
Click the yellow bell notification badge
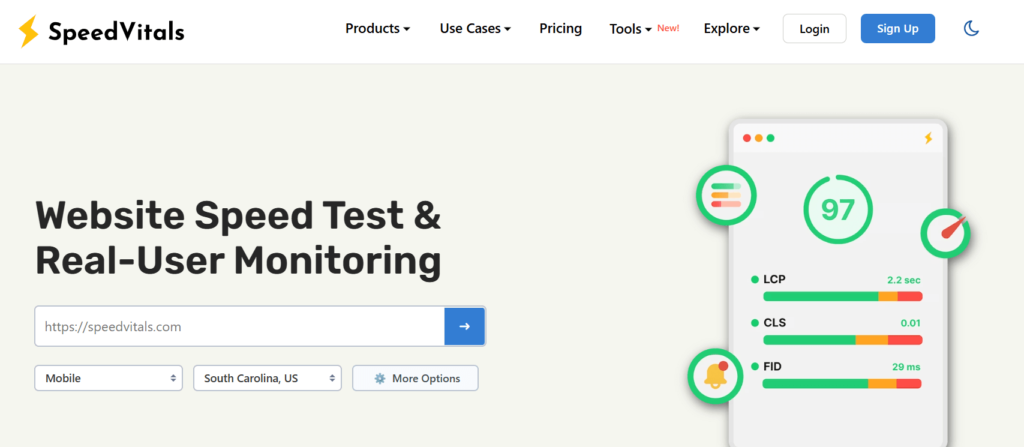[715, 376]
